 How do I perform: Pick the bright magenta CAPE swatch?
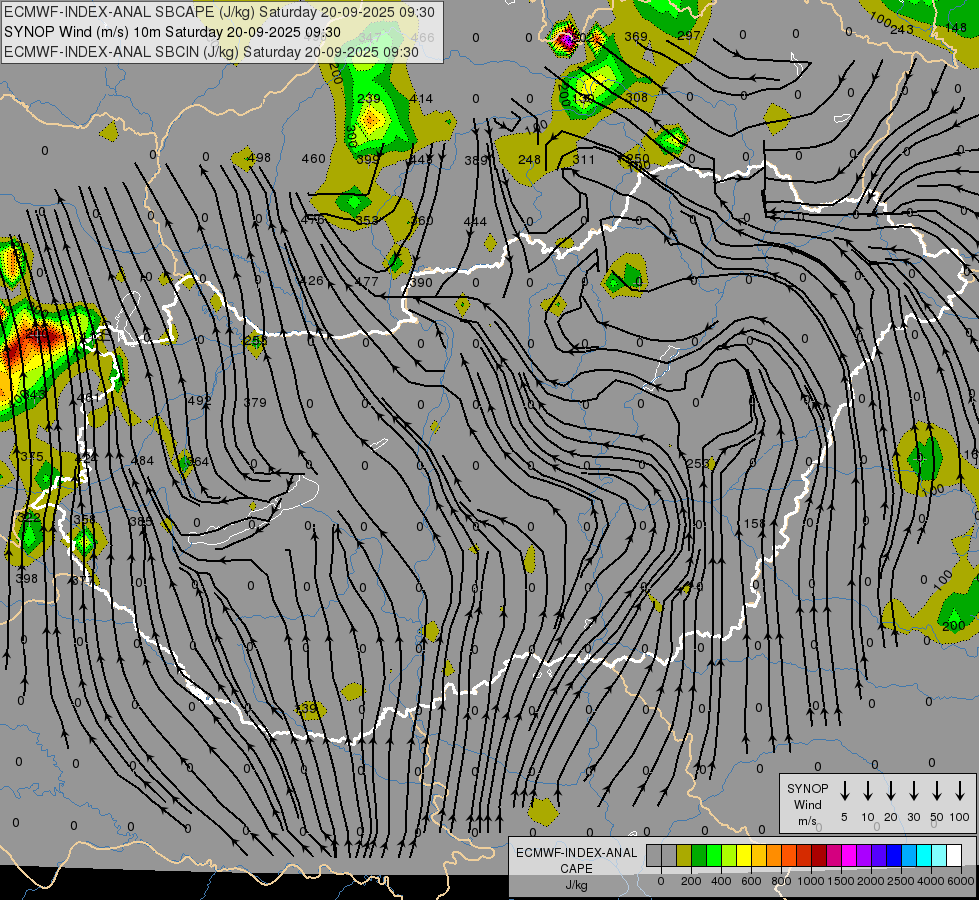click(849, 855)
